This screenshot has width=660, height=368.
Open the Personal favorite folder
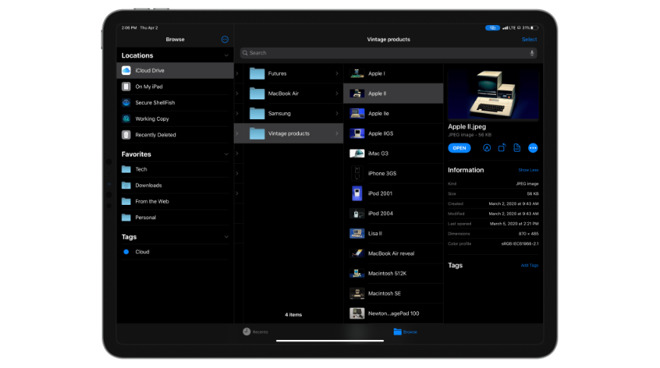pyautogui.click(x=175, y=217)
